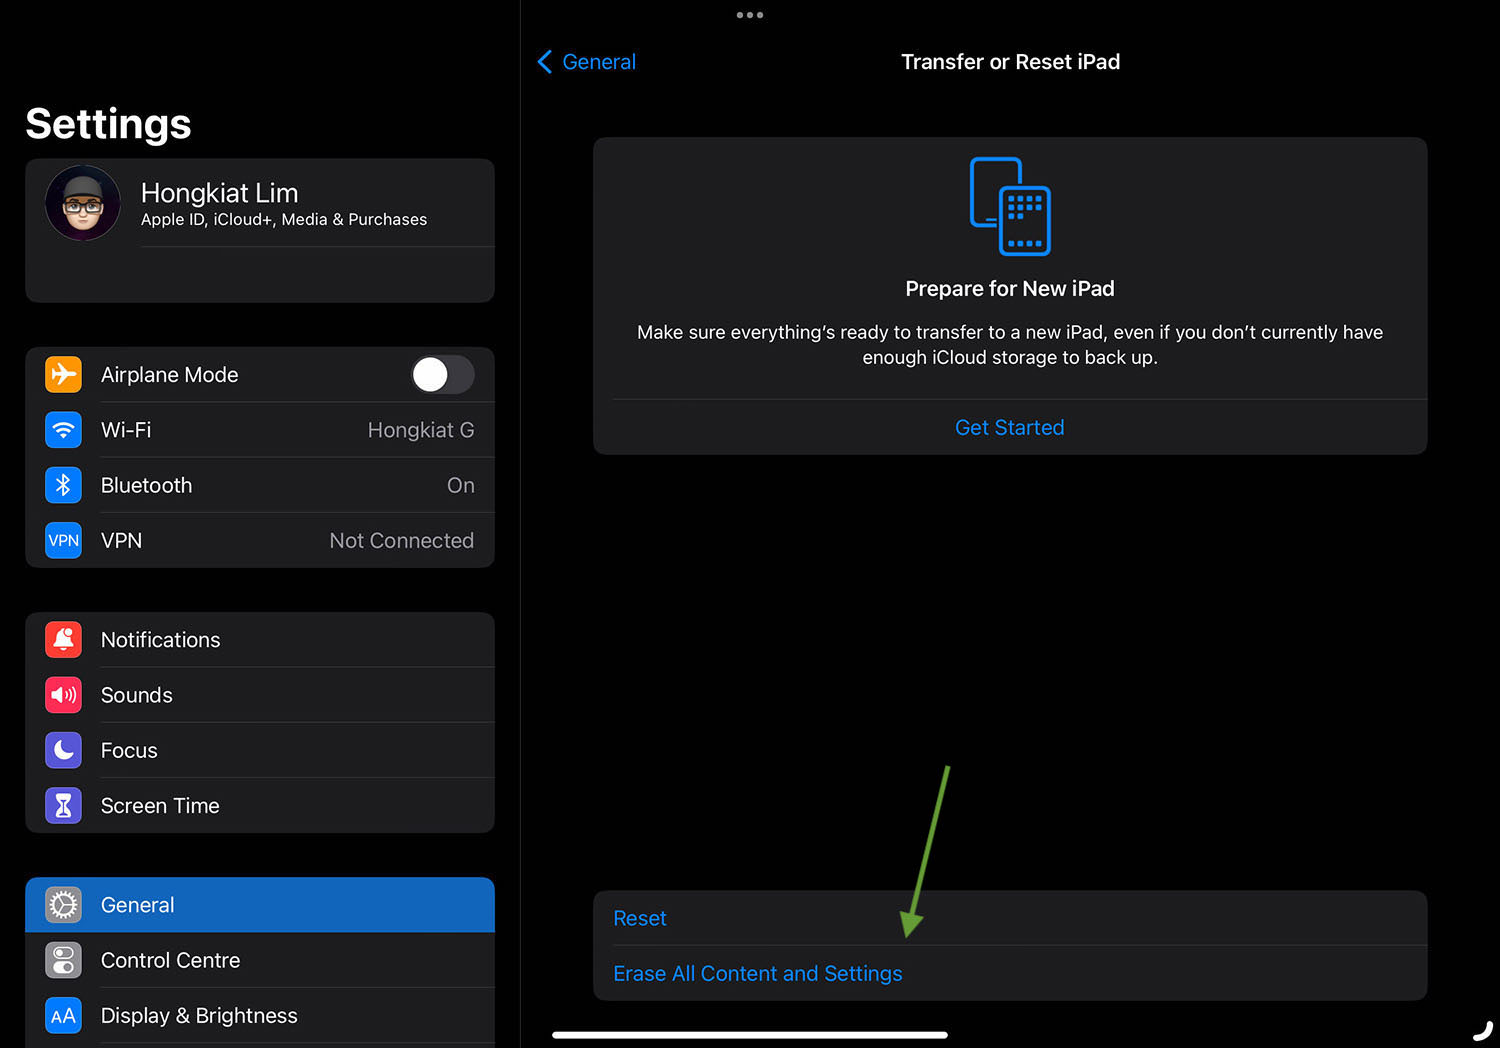The height and width of the screenshot is (1048, 1500).
Task: Tap the VPN Not Connected status
Action: (x=402, y=540)
